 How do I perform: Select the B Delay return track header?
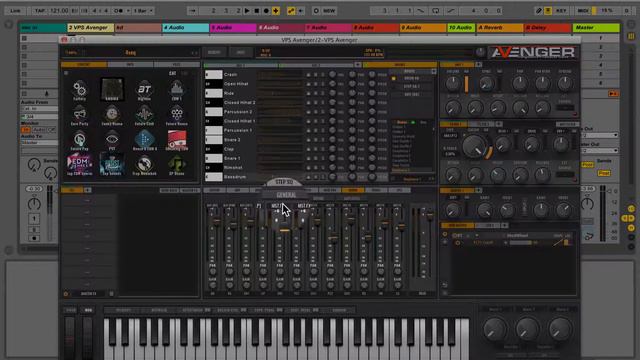click(547, 27)
